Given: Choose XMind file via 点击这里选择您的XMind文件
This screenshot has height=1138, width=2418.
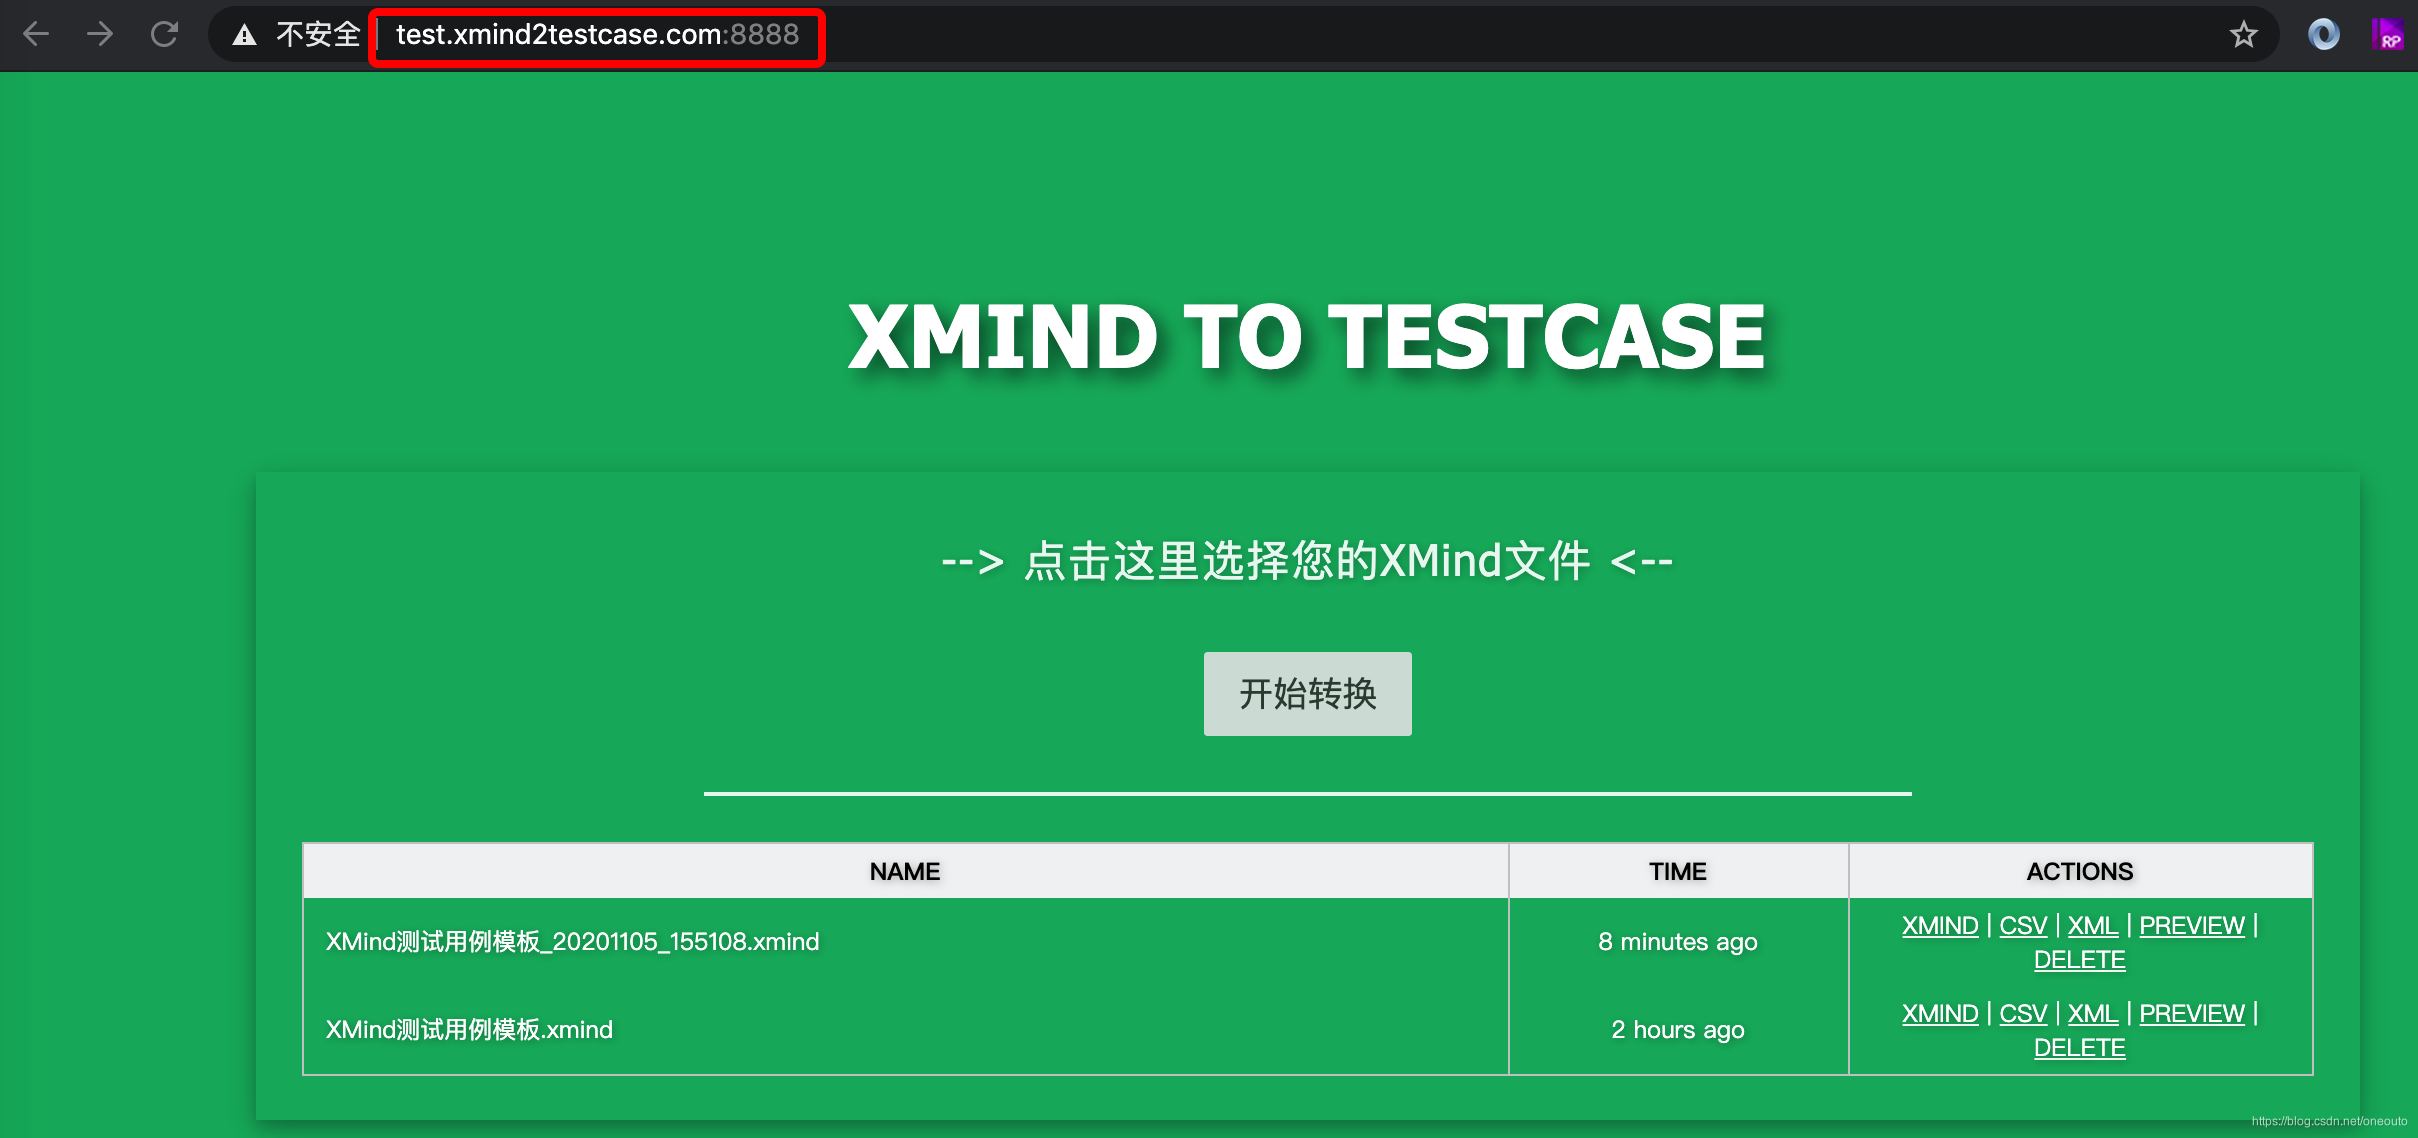Looking at the screenshot, I should click(x=1307, y=561).
